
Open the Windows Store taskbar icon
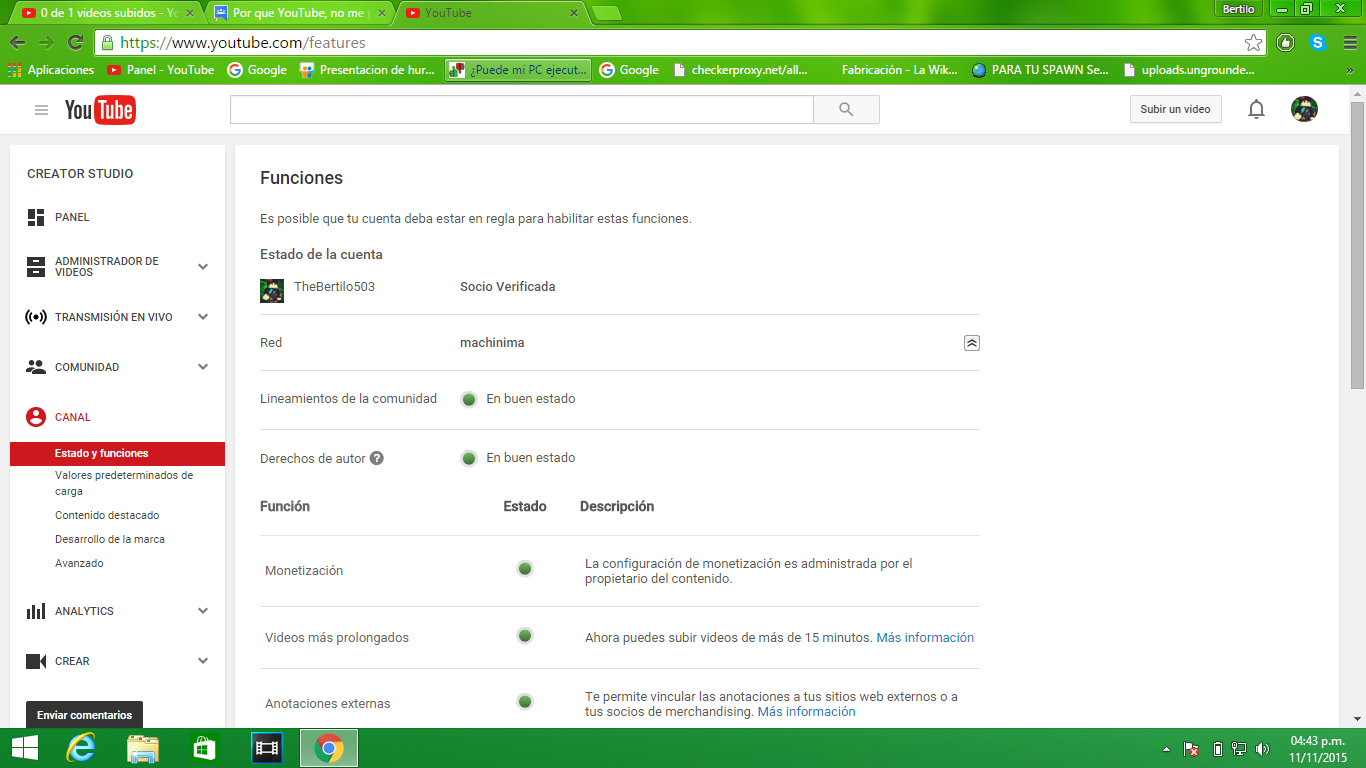pyautogui.click(x=204, y=748)
